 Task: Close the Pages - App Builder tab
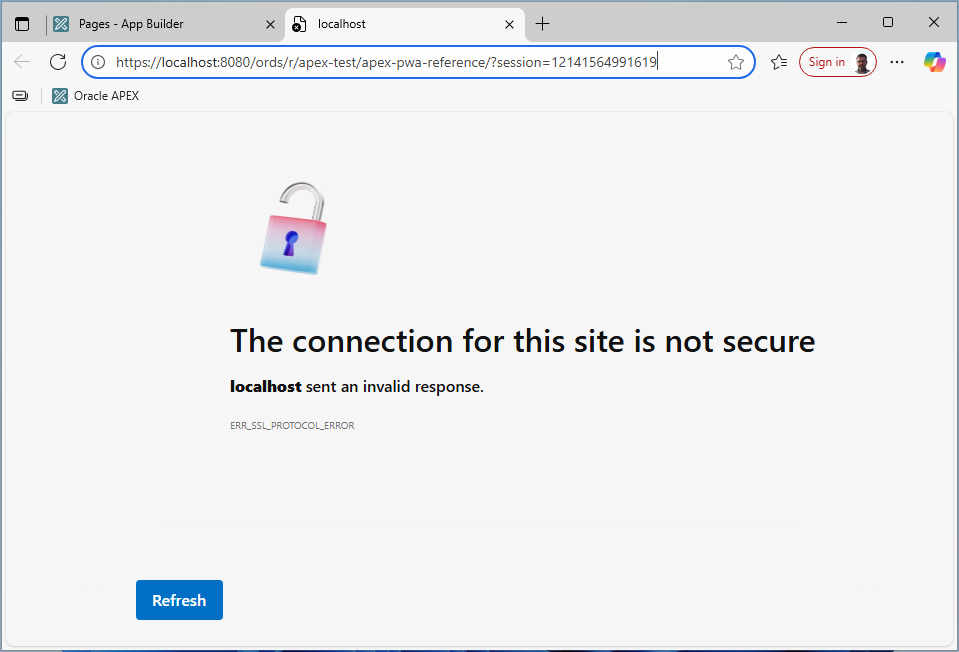[x=270, y=24]
